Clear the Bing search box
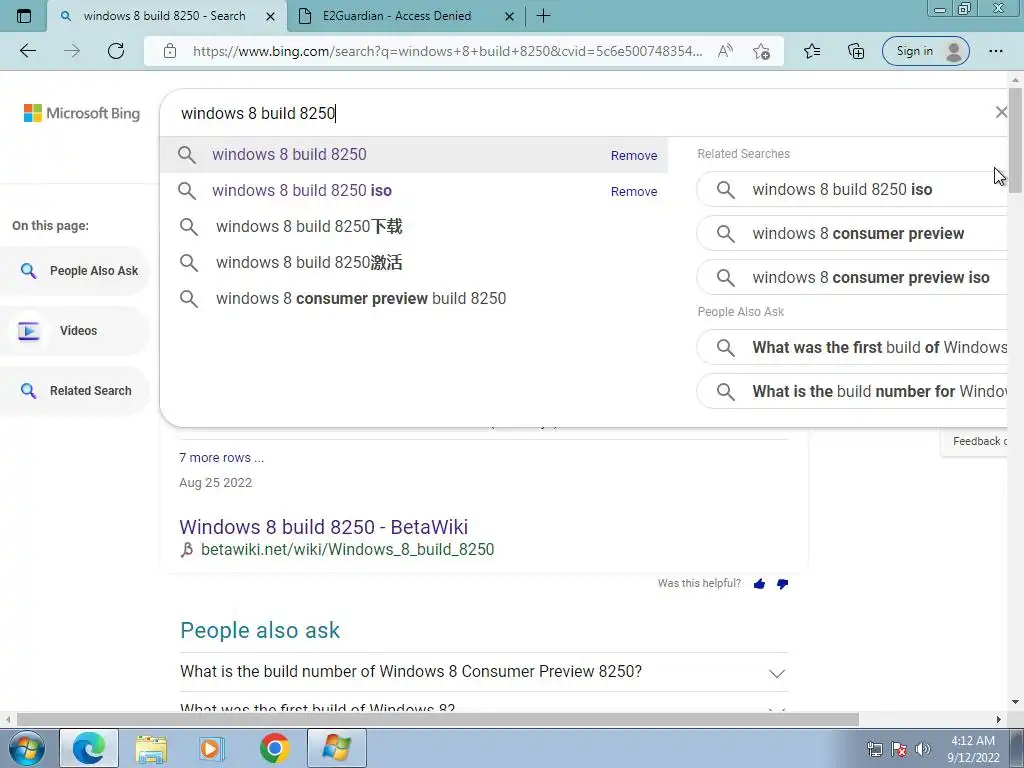The height and width of the screenshot is (768, 1024). click(1000, 112)
